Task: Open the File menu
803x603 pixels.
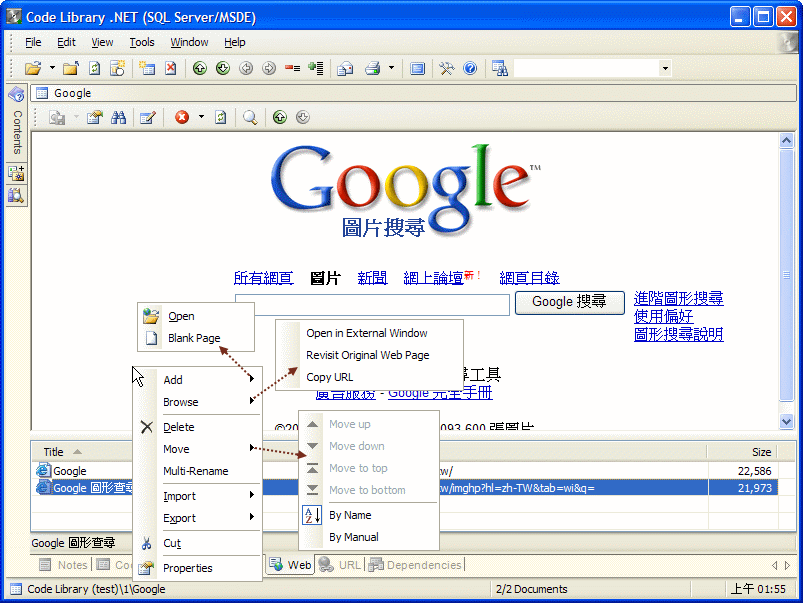Action: coord(33,42)
